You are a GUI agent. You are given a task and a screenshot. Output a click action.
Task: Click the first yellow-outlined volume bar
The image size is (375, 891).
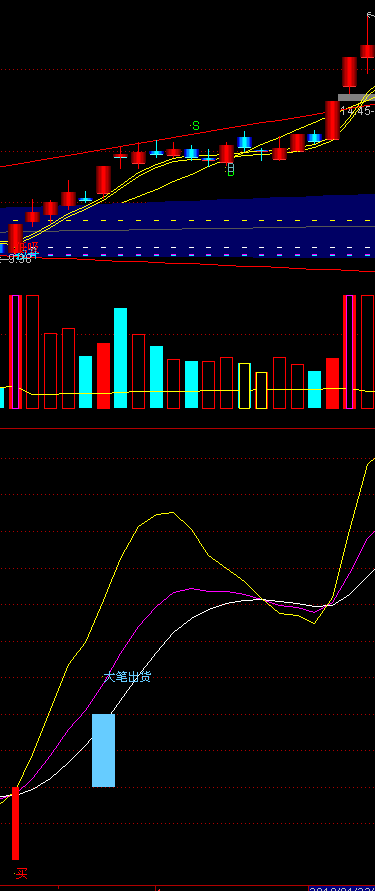tap(244, 386)
